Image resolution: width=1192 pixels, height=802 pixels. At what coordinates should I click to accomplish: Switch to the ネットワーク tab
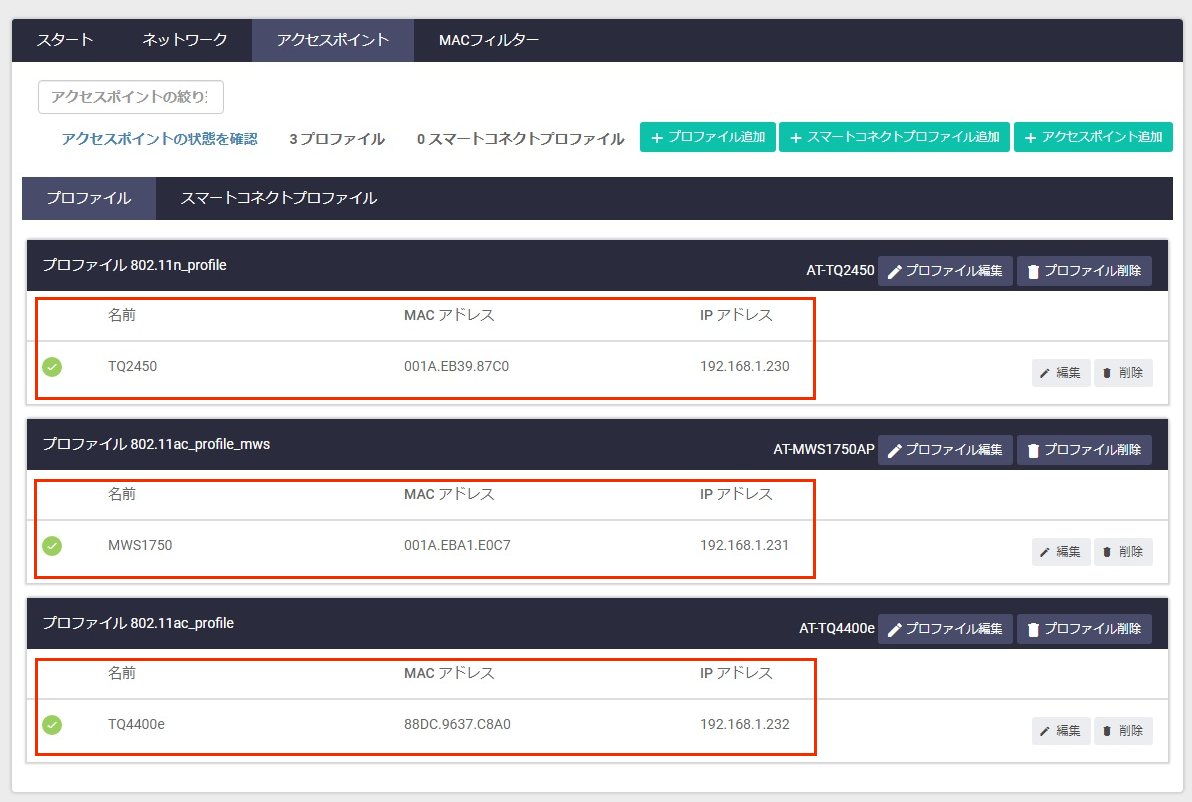185,40
